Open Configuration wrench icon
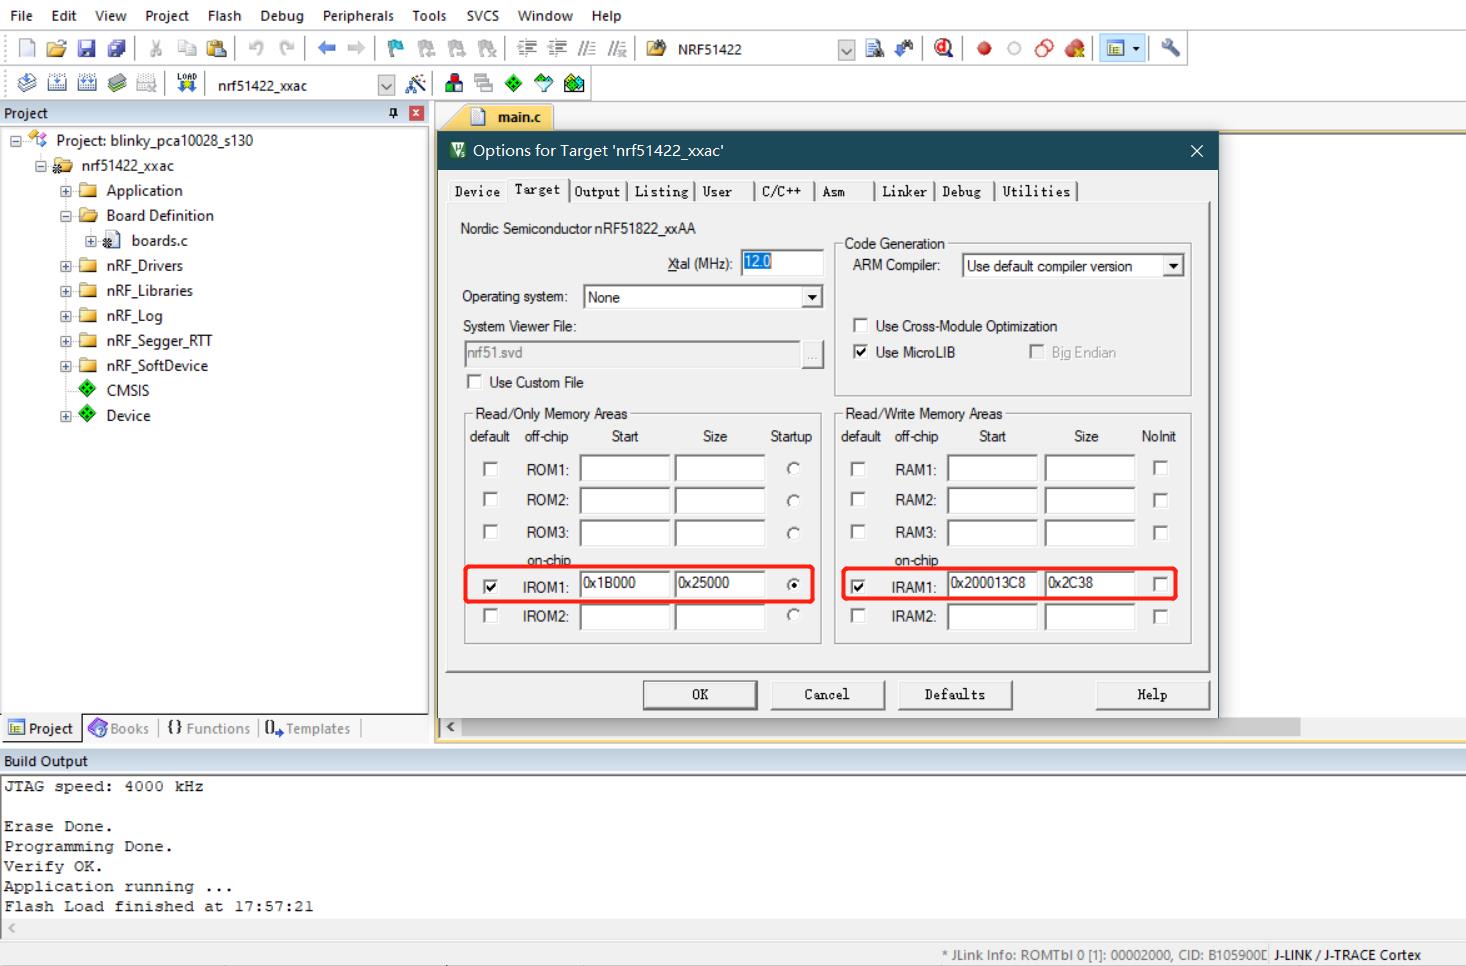Image resolution: width=1466 pixels, height=966 pixels. point(1170,48)
